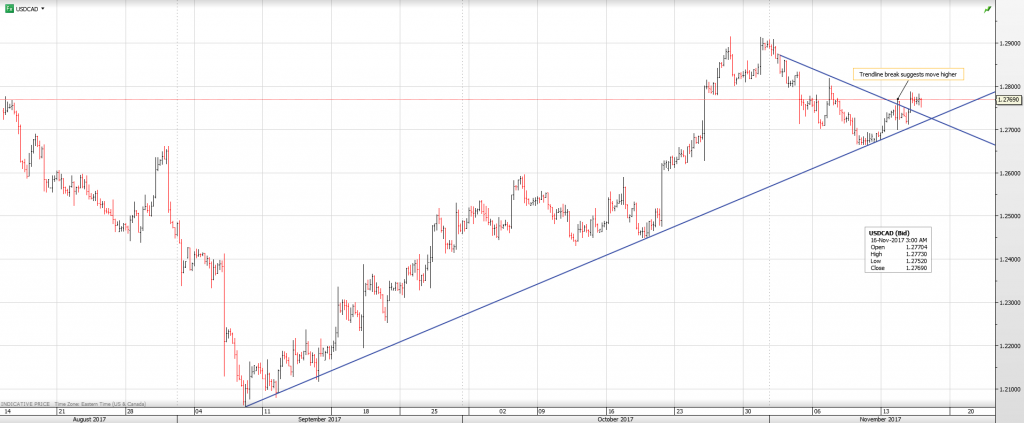Select the September 2017 month label

coord(317,419)
